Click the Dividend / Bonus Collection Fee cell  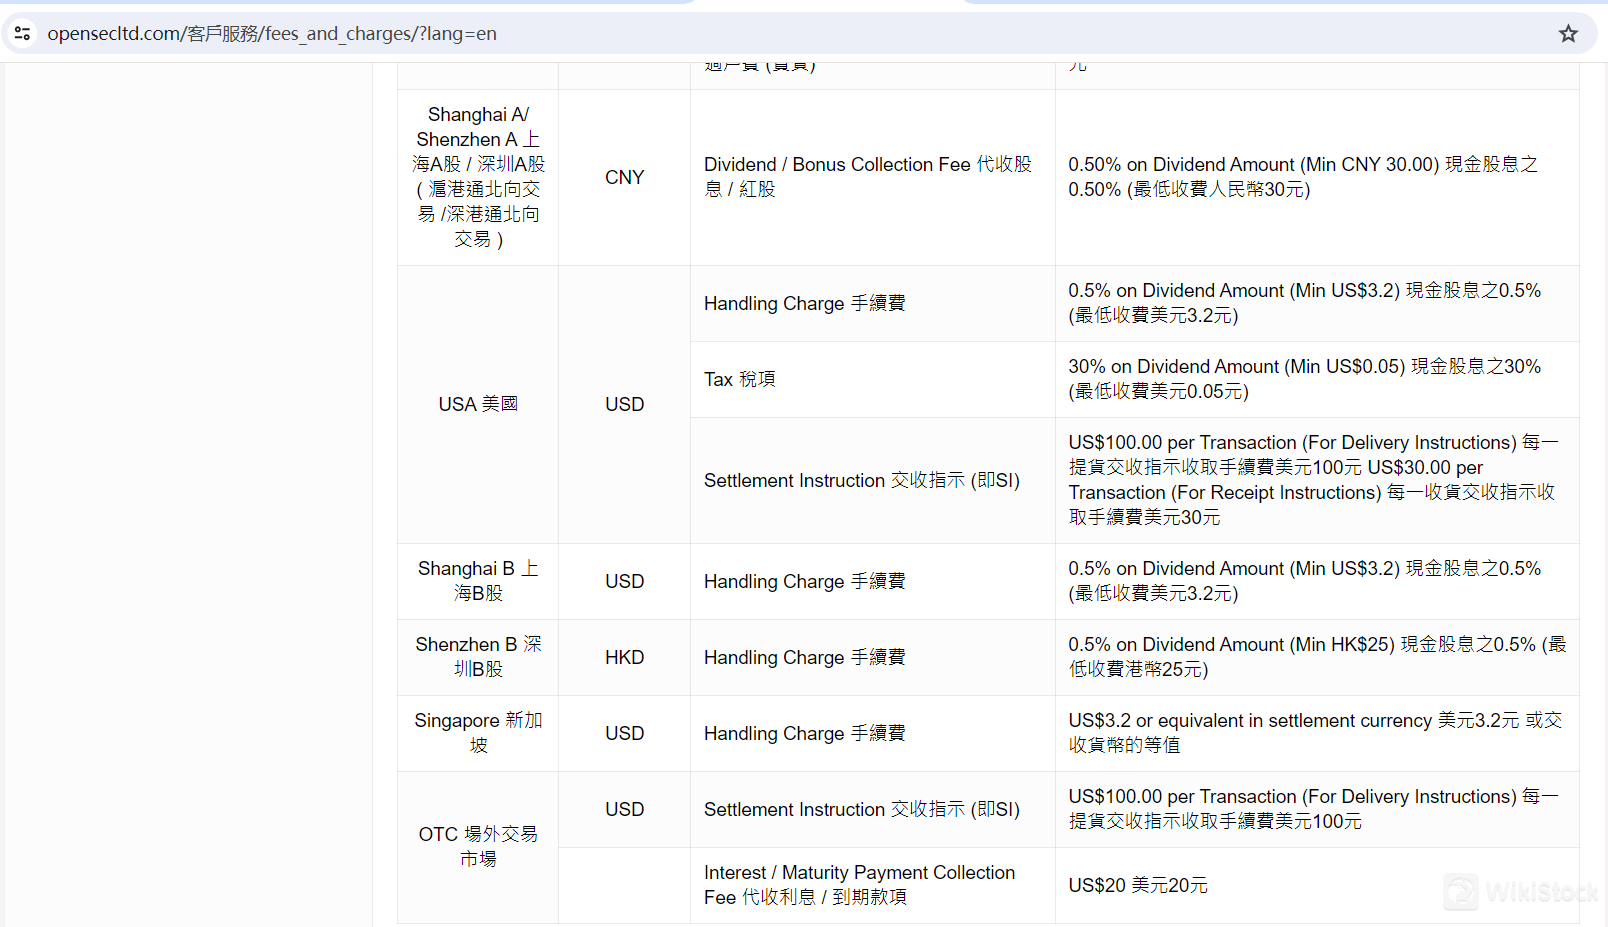(869, 176)
